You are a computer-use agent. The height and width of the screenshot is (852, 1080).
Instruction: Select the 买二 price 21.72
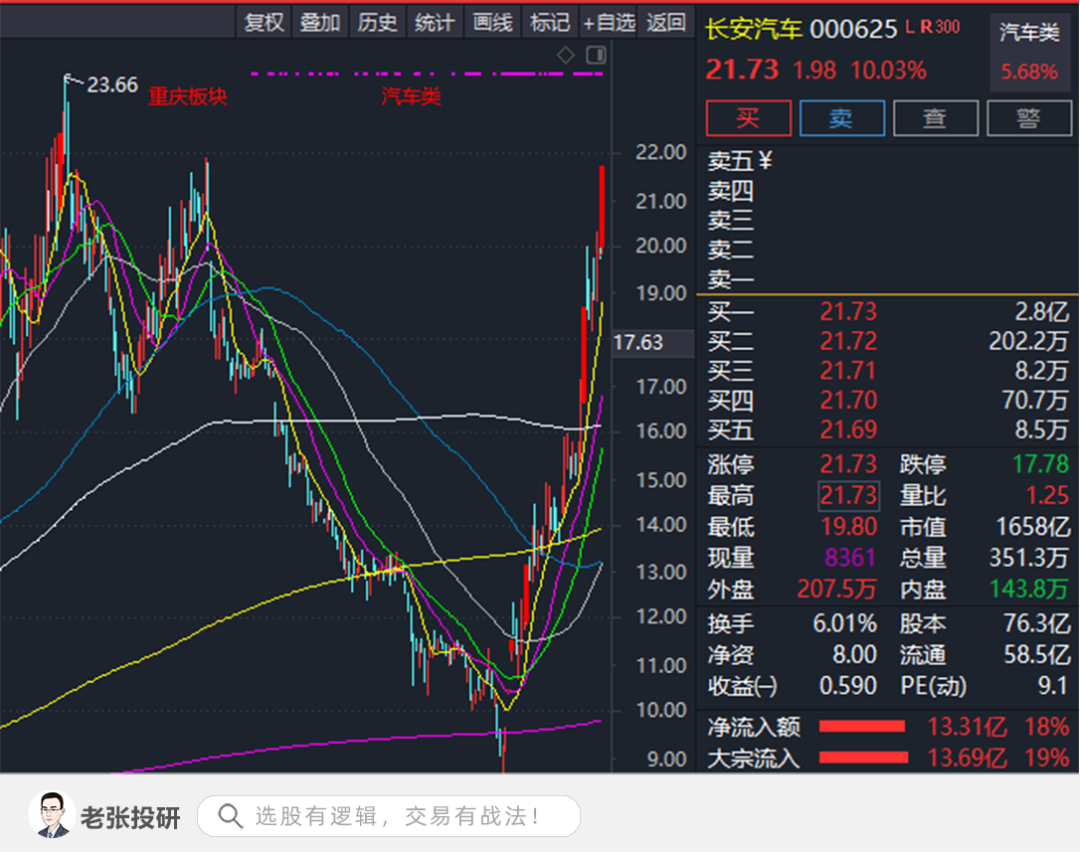[848, 341]
